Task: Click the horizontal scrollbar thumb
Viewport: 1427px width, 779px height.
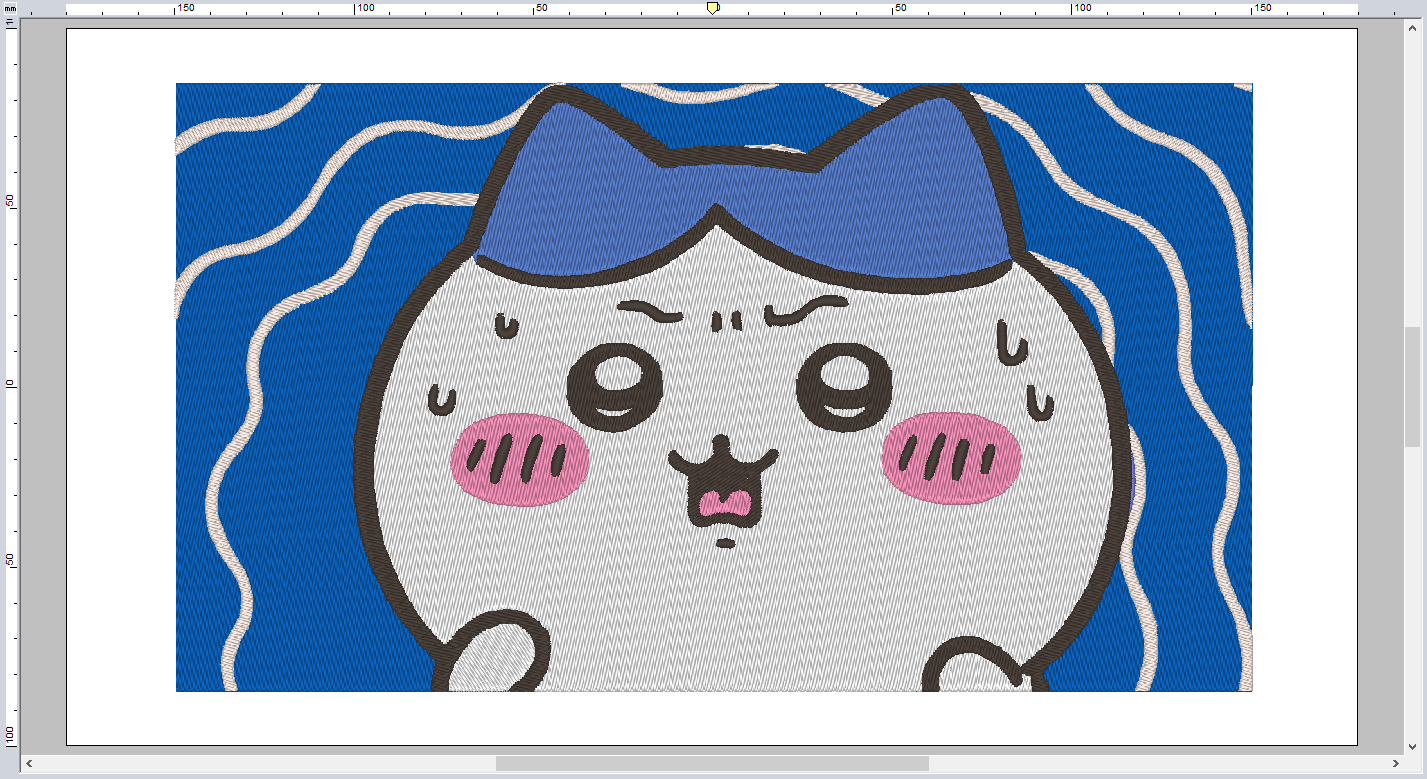Action: [712, 763]
